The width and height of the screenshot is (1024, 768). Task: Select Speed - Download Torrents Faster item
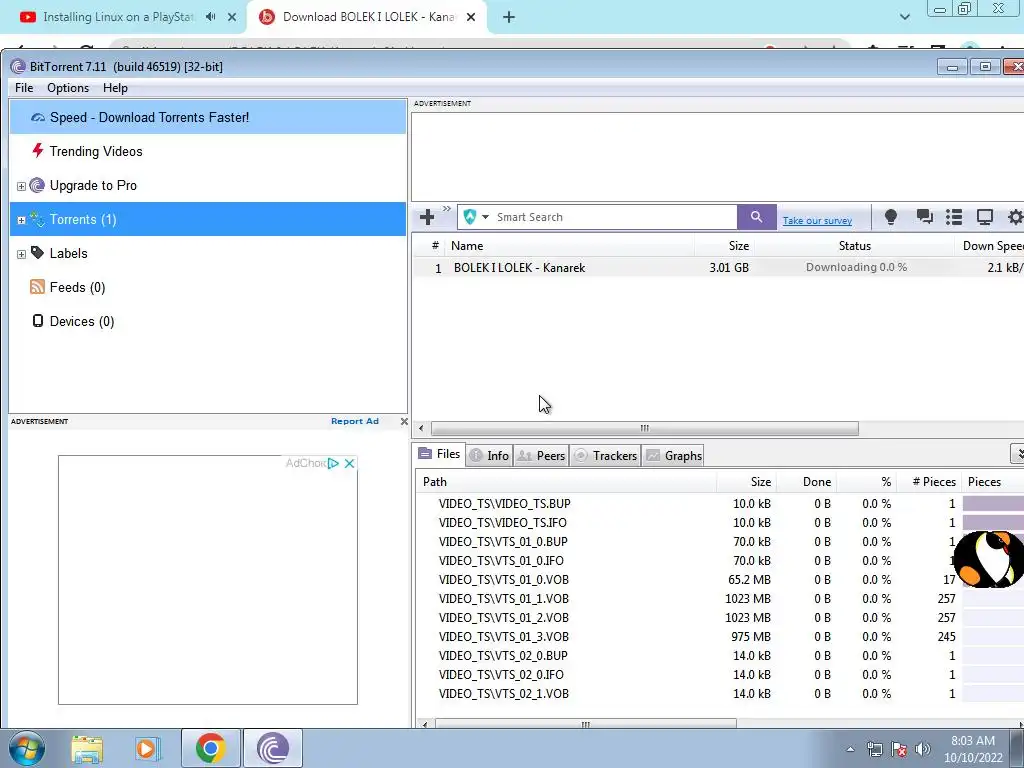(x=208, y=118)
